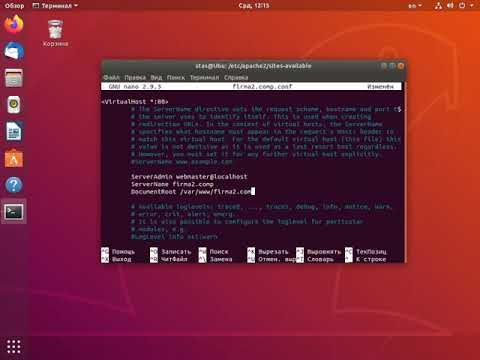This screenshot has width=480, height=360.
Task: Open the Files manager dock icon
Action: pos(14,78)
